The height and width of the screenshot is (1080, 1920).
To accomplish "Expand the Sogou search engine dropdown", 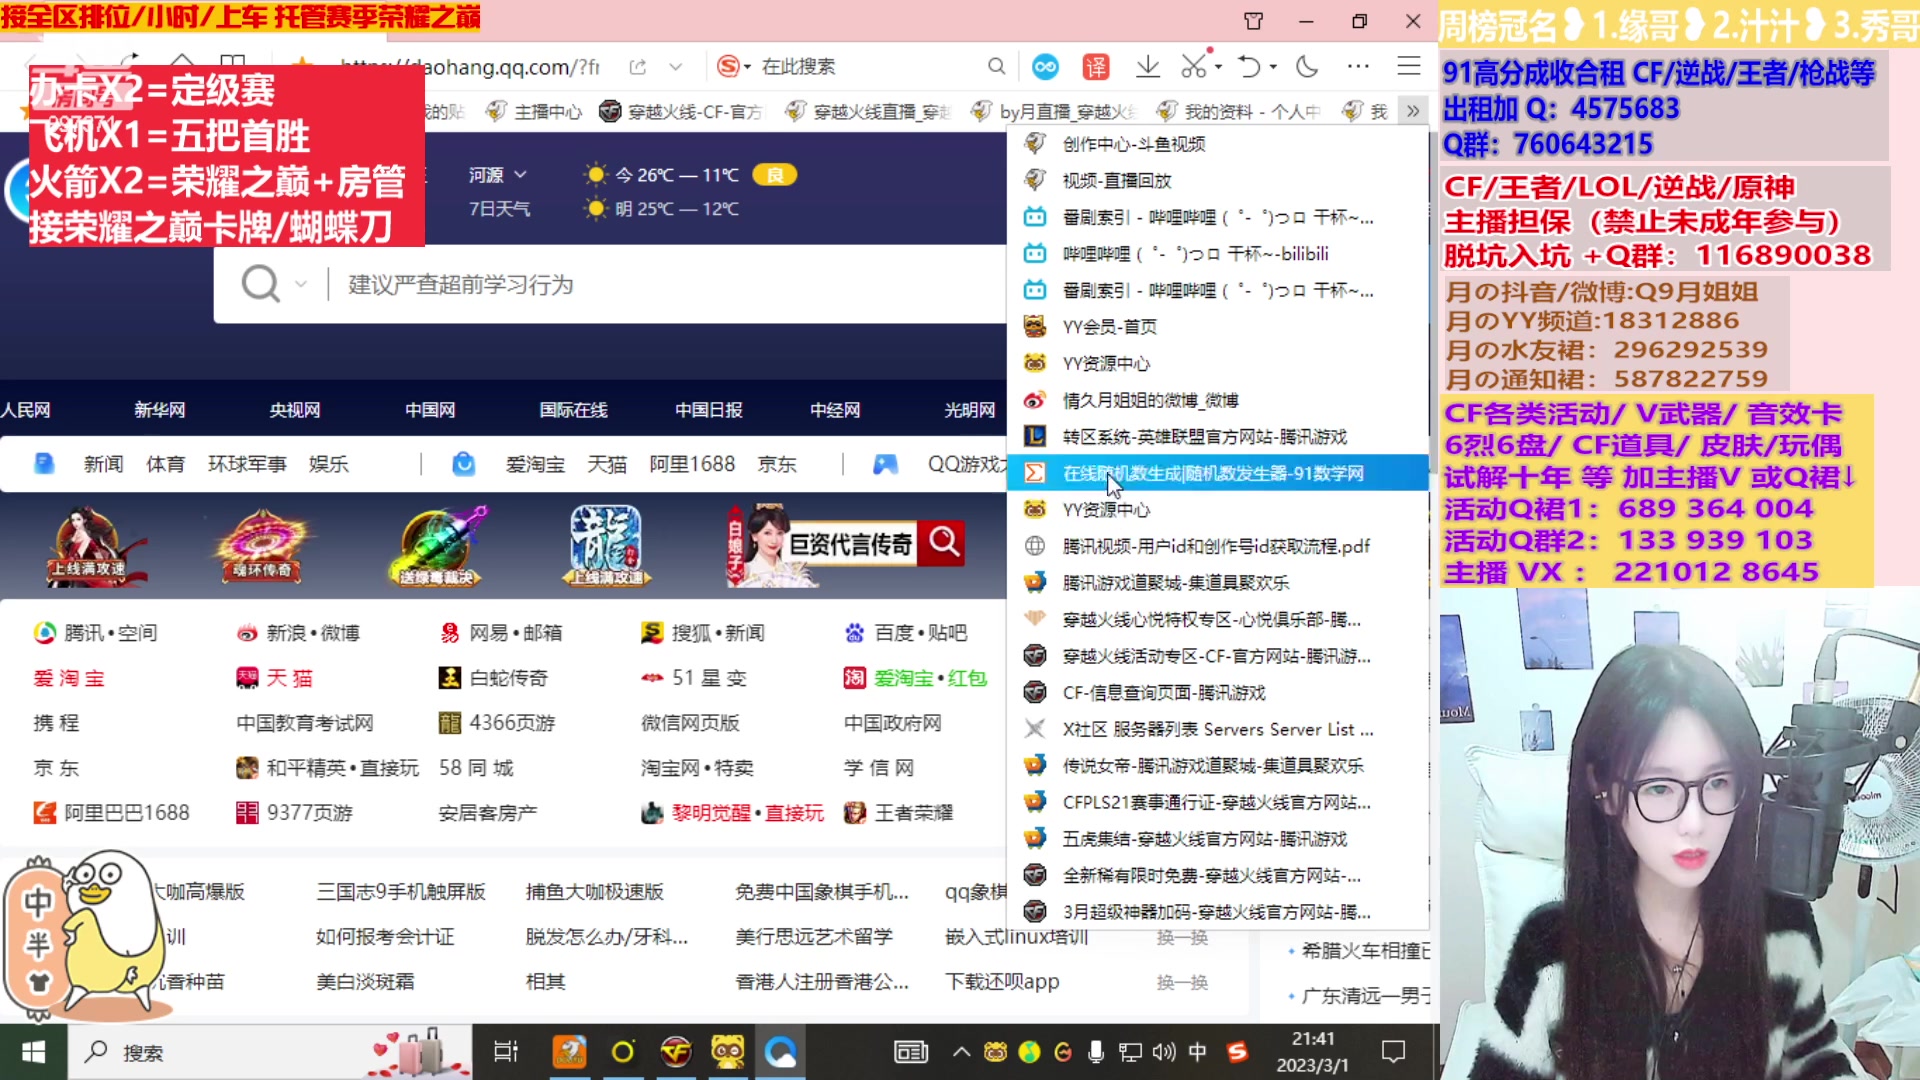I will click(748, 67).
